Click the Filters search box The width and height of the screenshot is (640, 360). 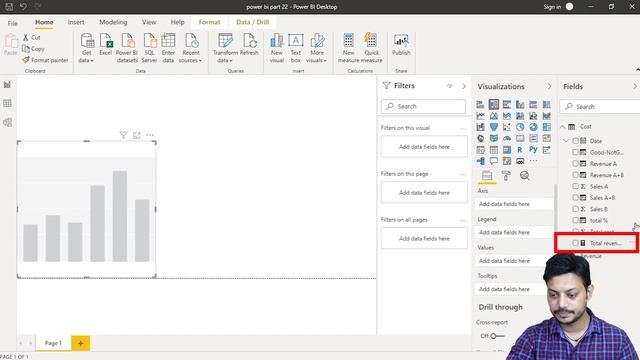click(x=423, y=106)
